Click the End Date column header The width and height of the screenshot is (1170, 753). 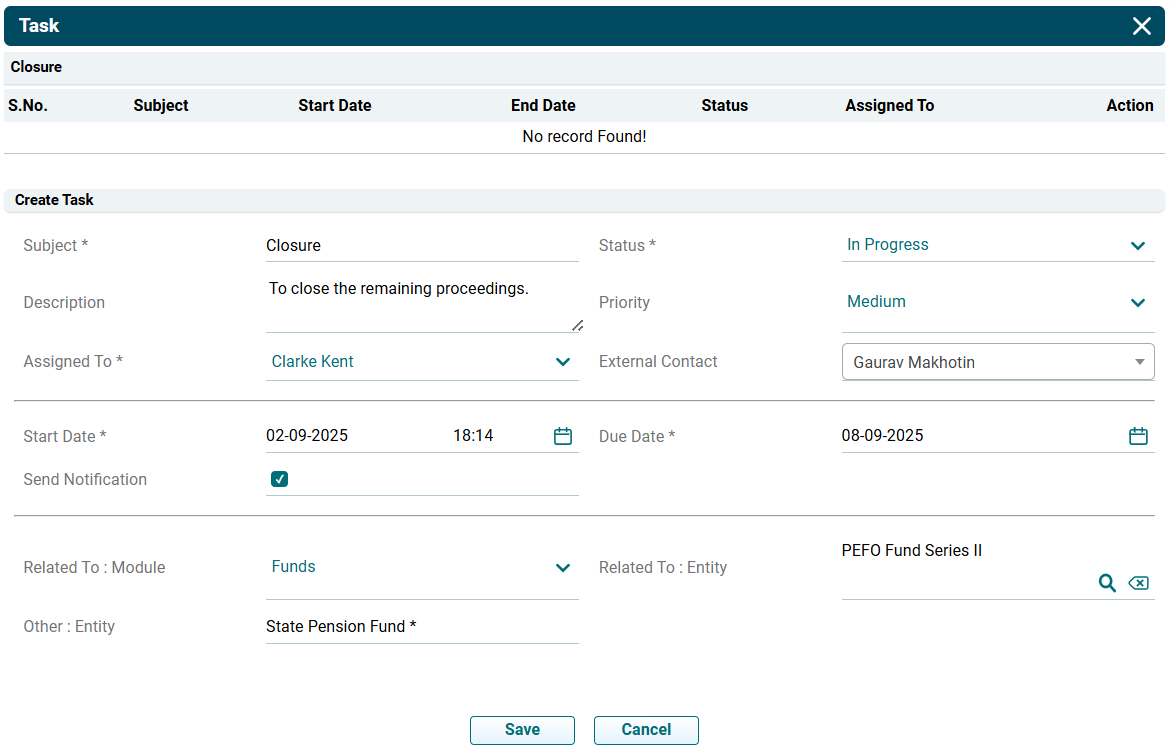(x=543, y=105)
